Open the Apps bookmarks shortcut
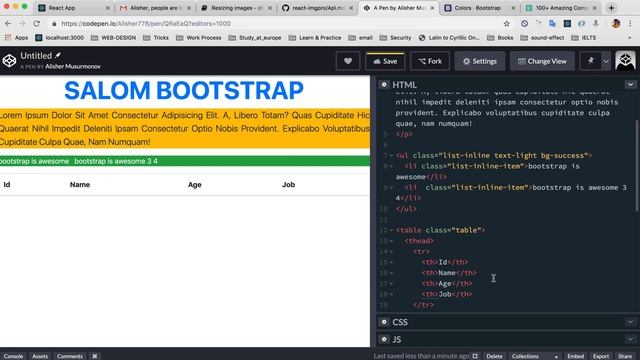 (16, 38)
